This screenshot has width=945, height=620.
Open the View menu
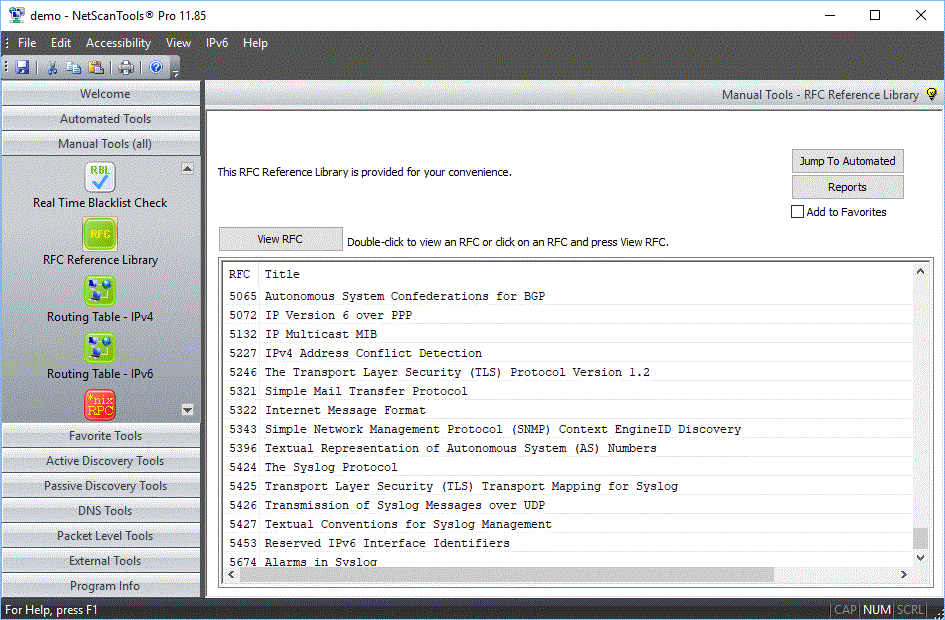[178, 43]
